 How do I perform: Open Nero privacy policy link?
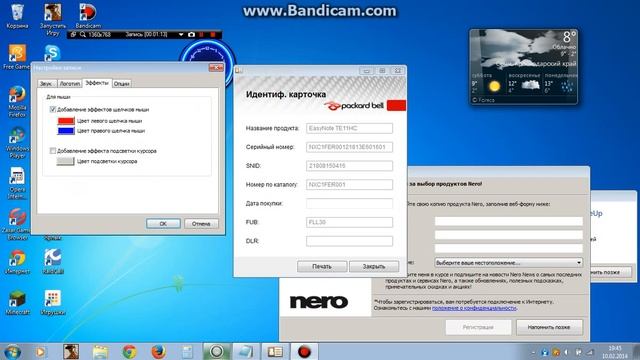(x=474, y=308)
